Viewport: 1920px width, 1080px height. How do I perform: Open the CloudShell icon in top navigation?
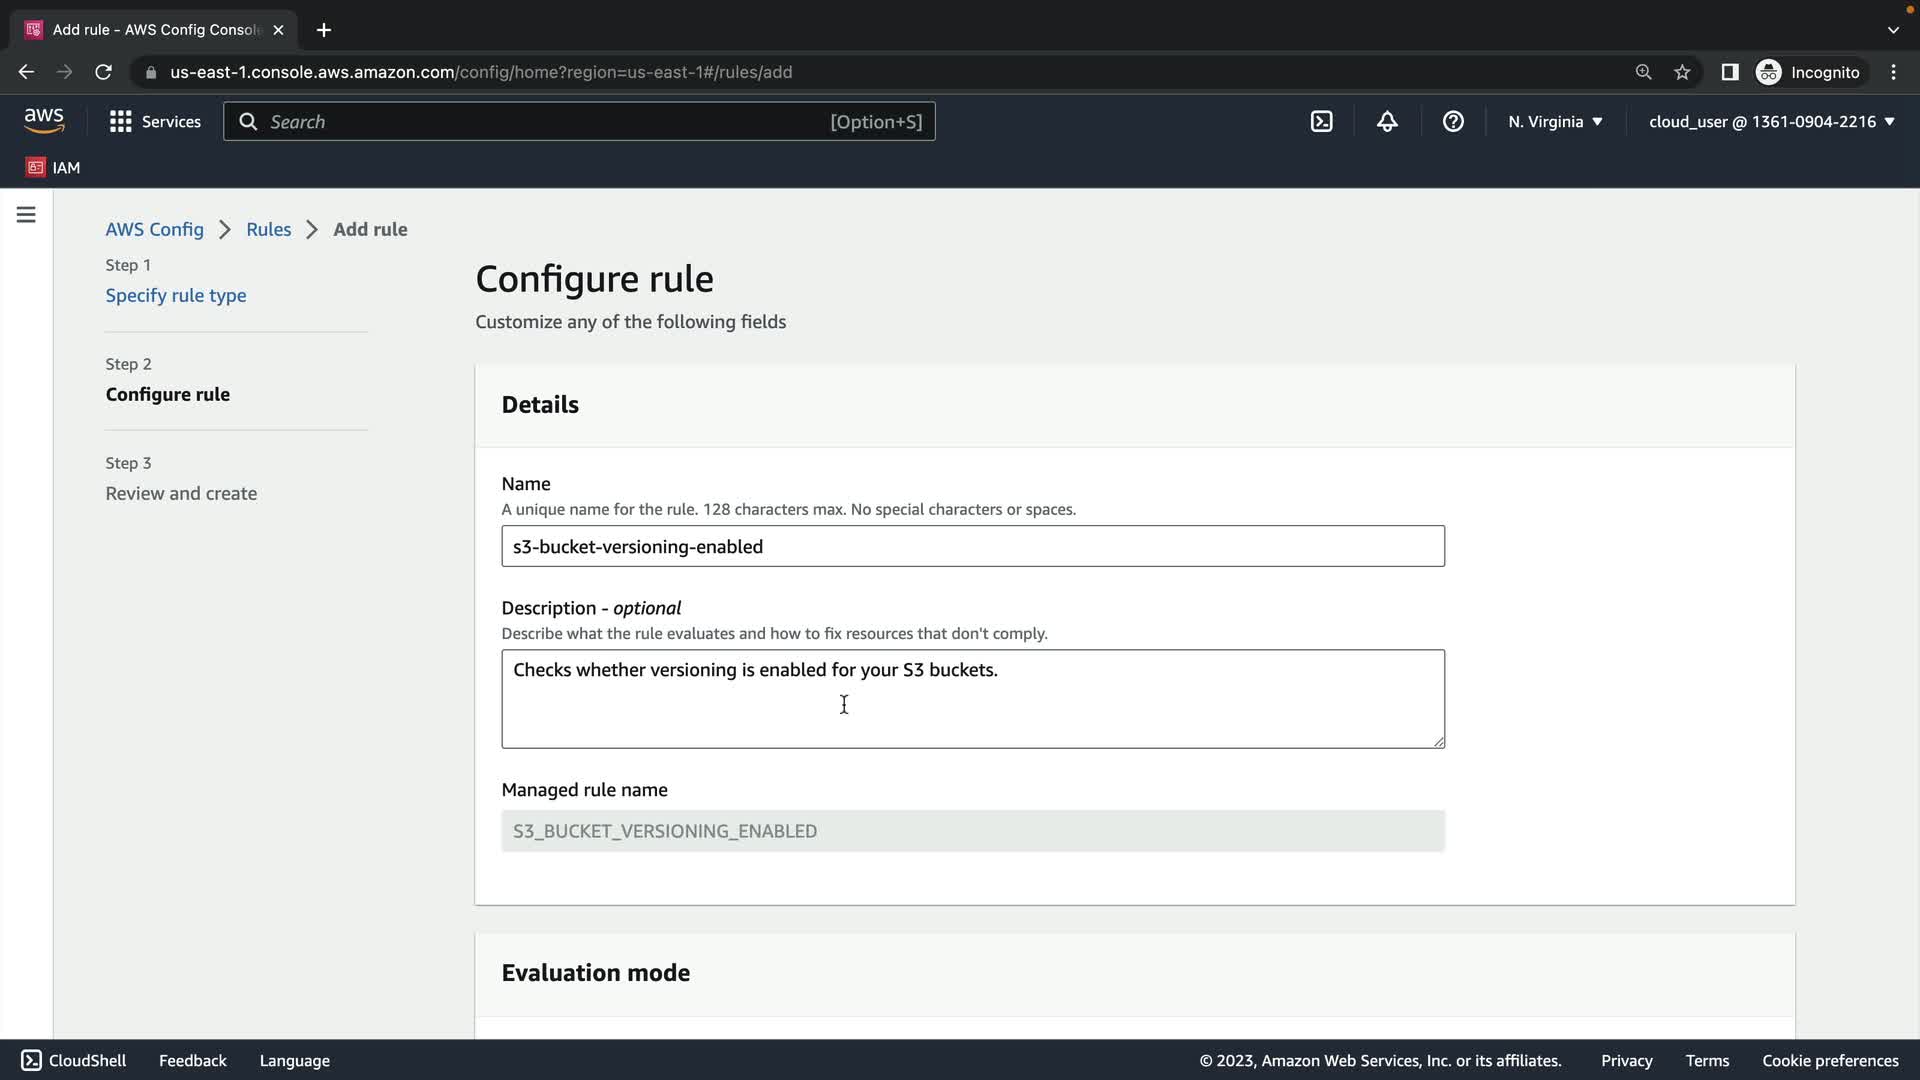click(1321, 122)
